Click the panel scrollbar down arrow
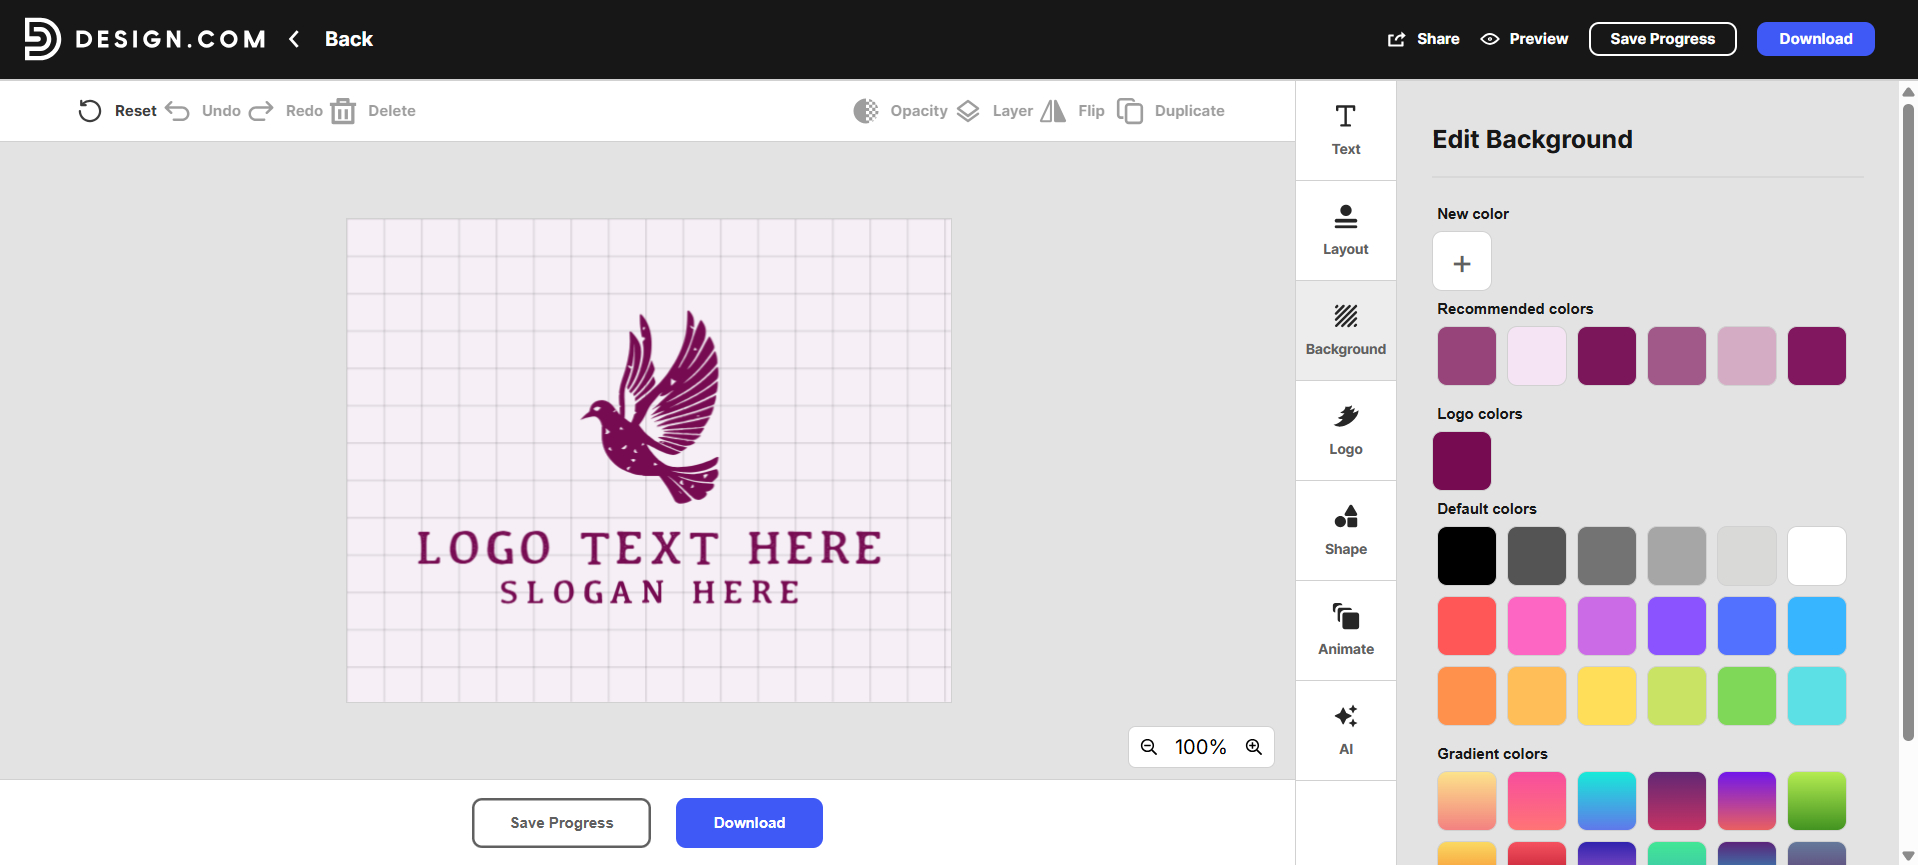This screenshot has width=1918, height=865. [x=1908, y=856]
